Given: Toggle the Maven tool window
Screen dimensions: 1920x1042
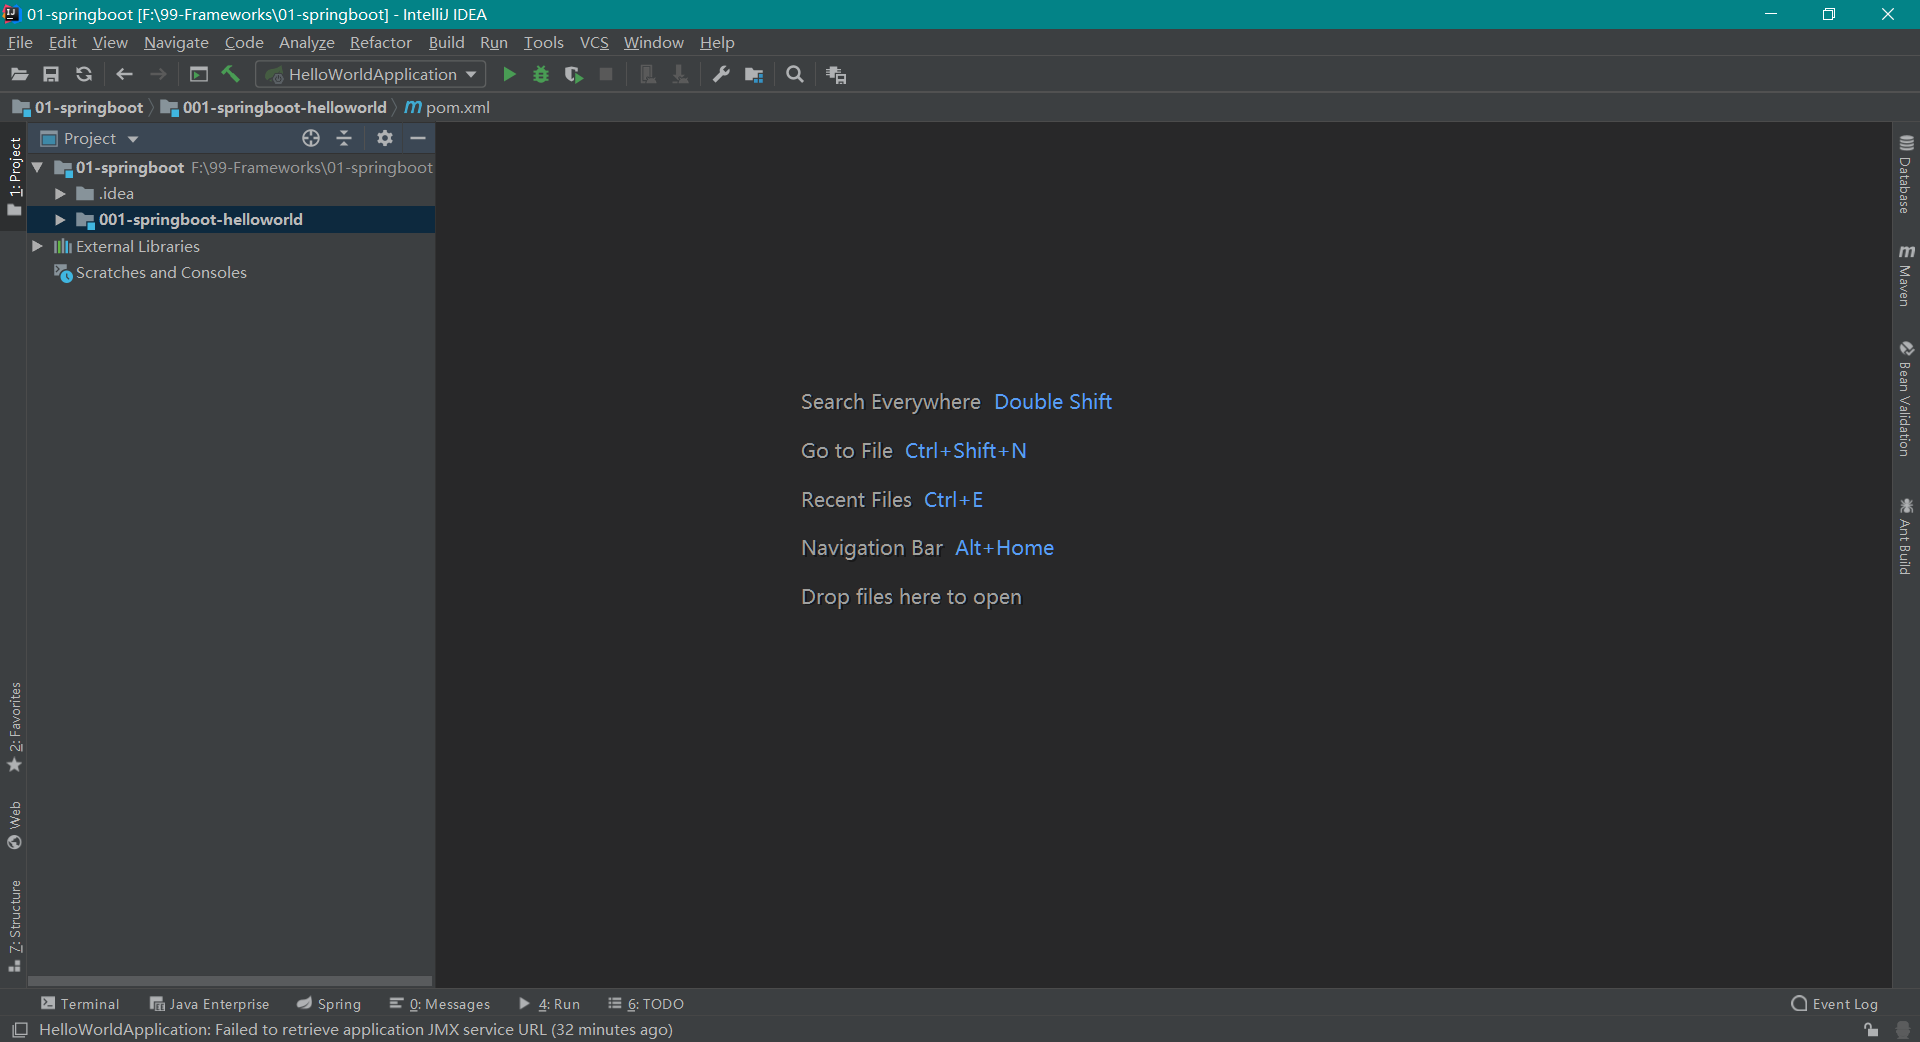Looking at the screenshot, I should (x=1906, y=275).
